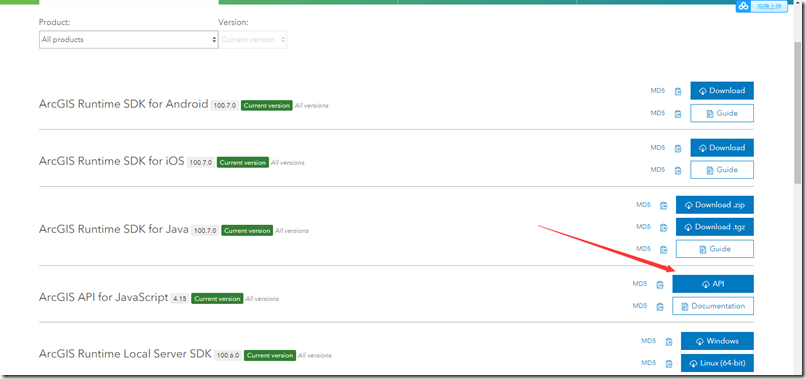The width and height of the screenshot is (806, 379).
Task: Download the ArcGIS API for JavaScript API
Action: (x=713, y=284)
